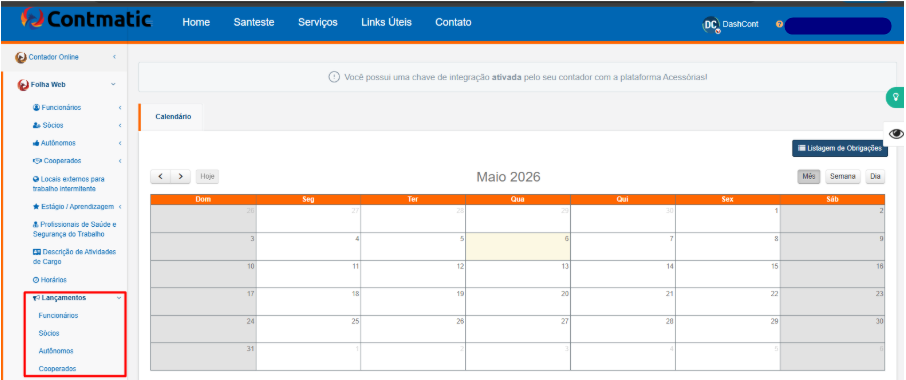Click the Funcionários person icon in sidebar

tap(36, 107)
